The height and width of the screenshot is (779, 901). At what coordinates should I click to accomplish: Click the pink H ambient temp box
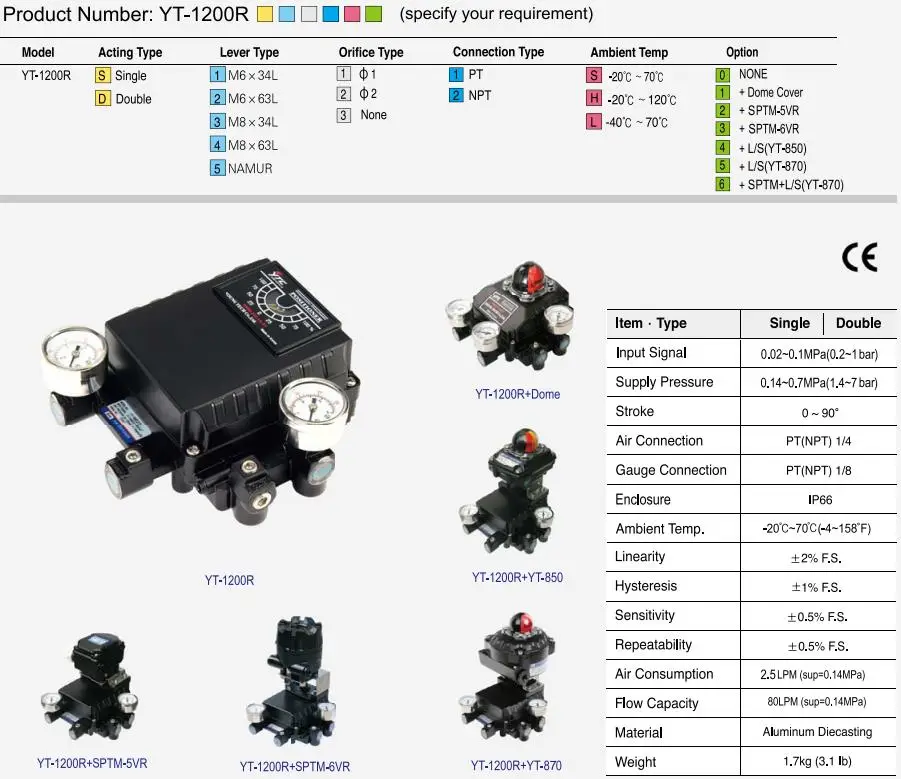[x=594, y=99]
